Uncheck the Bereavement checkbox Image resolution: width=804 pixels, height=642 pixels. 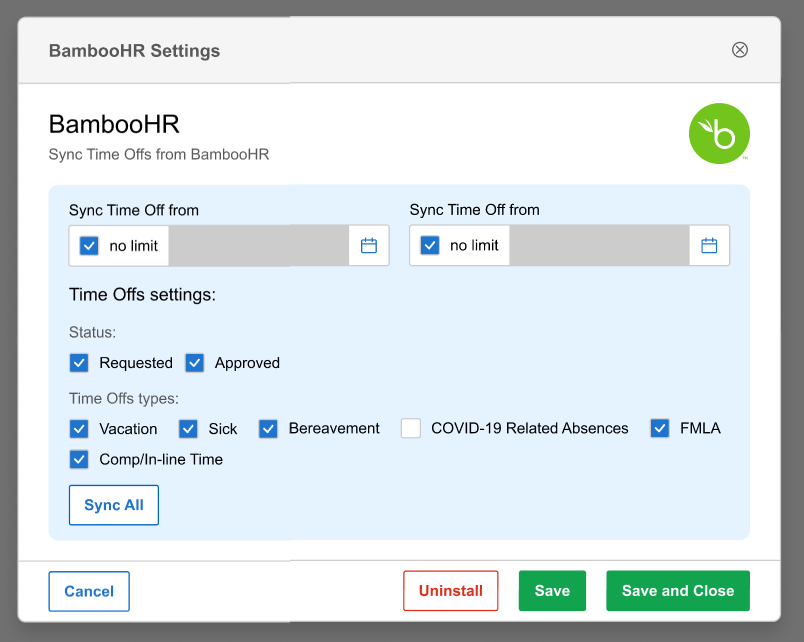[x=268, y=429]
